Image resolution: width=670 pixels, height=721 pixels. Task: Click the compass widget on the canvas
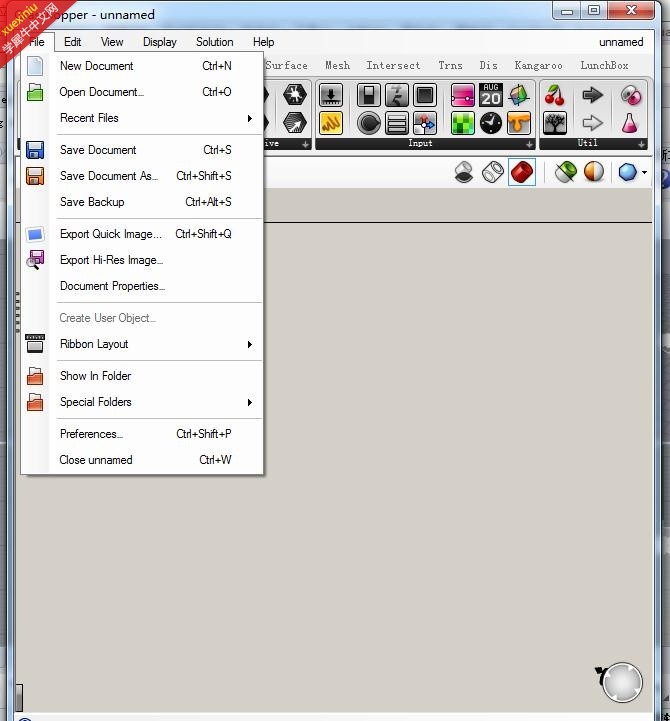(x=621, y=682)
